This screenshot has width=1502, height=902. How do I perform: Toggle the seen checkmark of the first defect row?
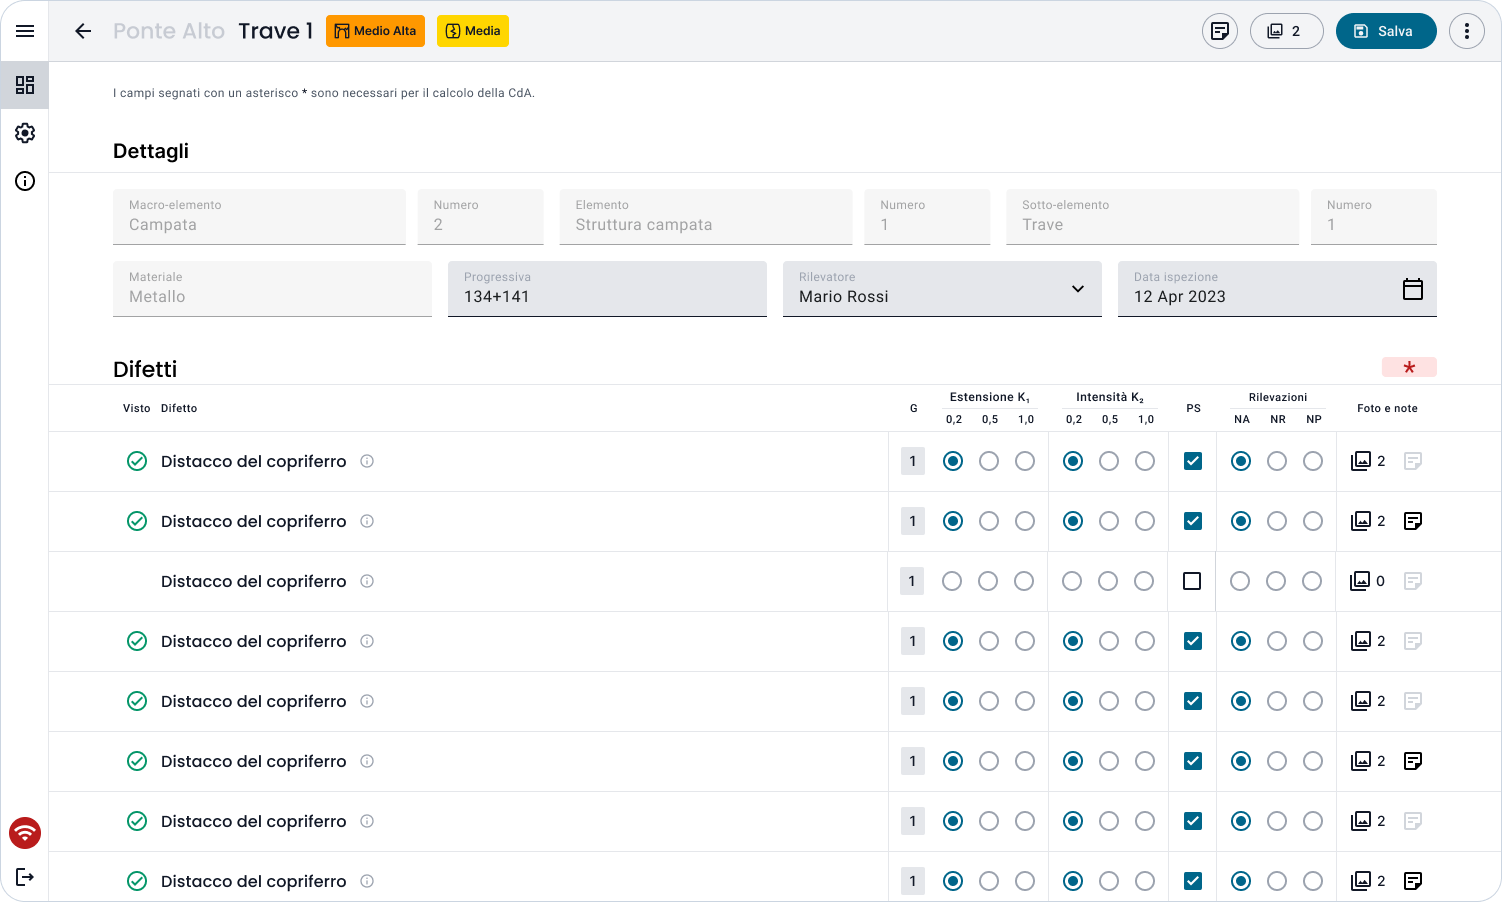point(137,461)
